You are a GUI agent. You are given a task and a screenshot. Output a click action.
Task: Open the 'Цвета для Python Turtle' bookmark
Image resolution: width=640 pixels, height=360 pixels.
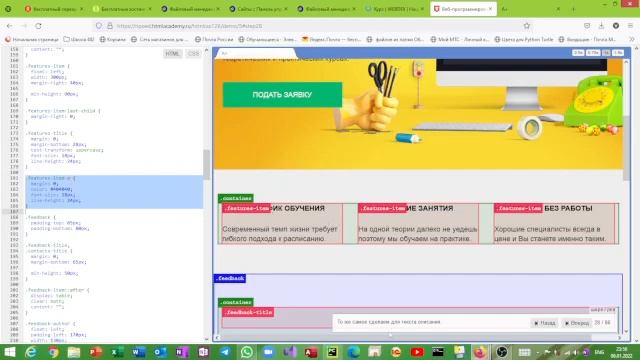pos(524,40)
